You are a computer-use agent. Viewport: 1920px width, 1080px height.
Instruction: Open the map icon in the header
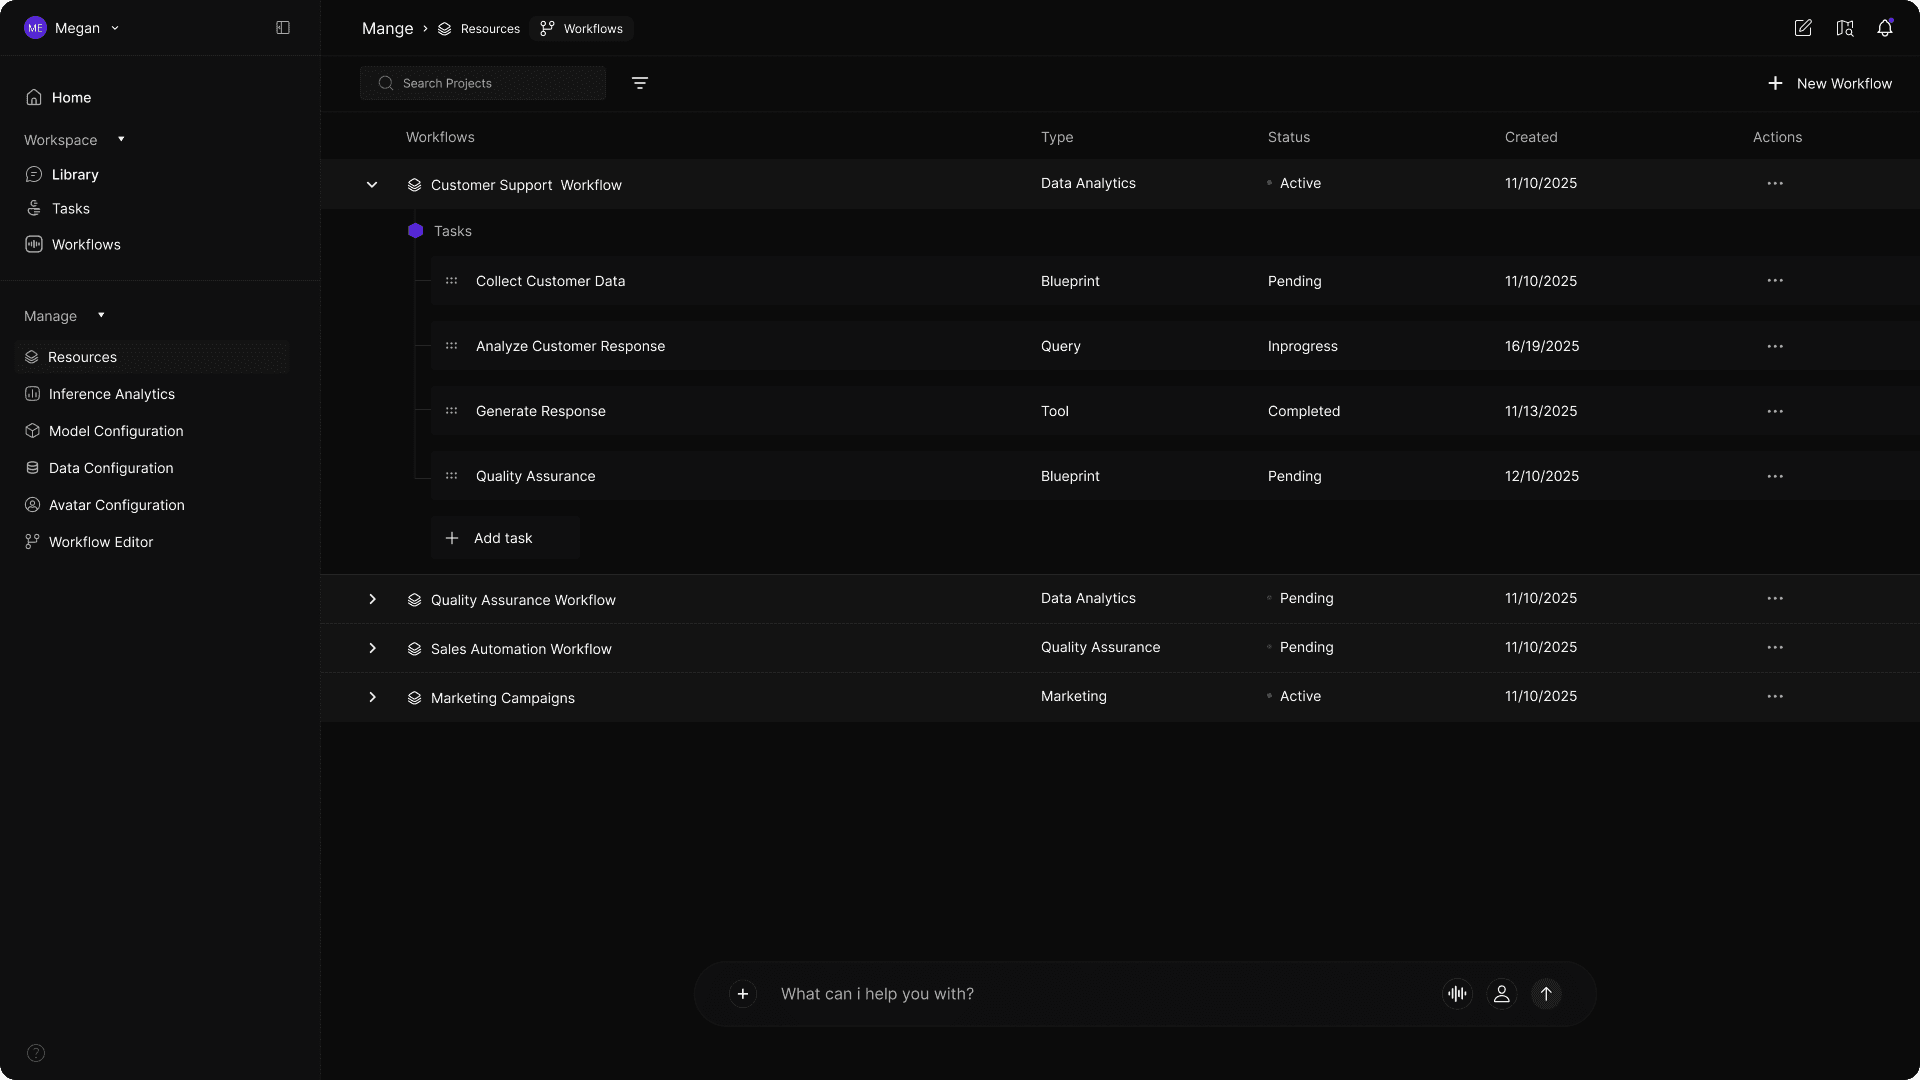coord(1844,28)
